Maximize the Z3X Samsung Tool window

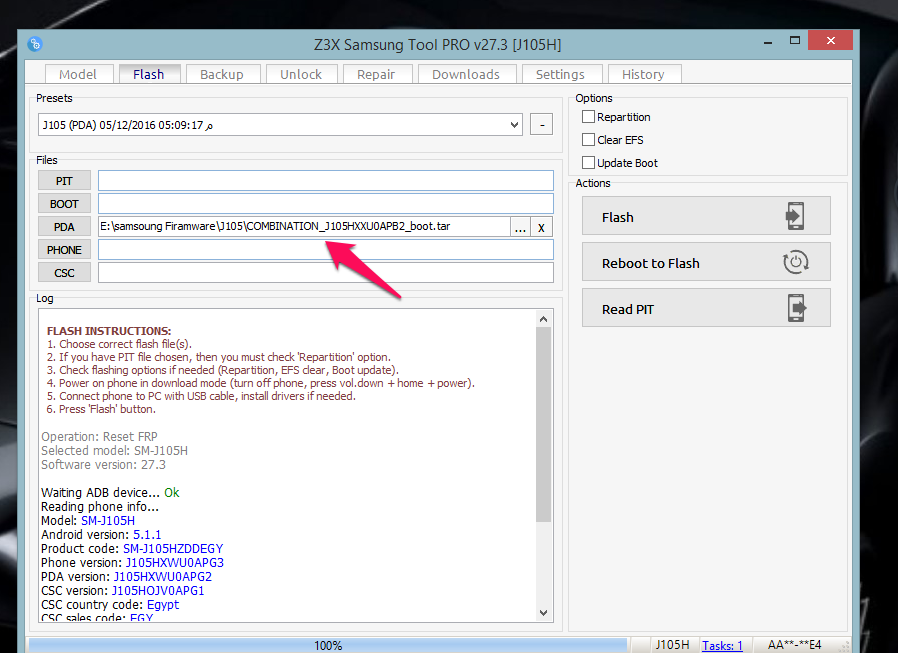point(794,41)
